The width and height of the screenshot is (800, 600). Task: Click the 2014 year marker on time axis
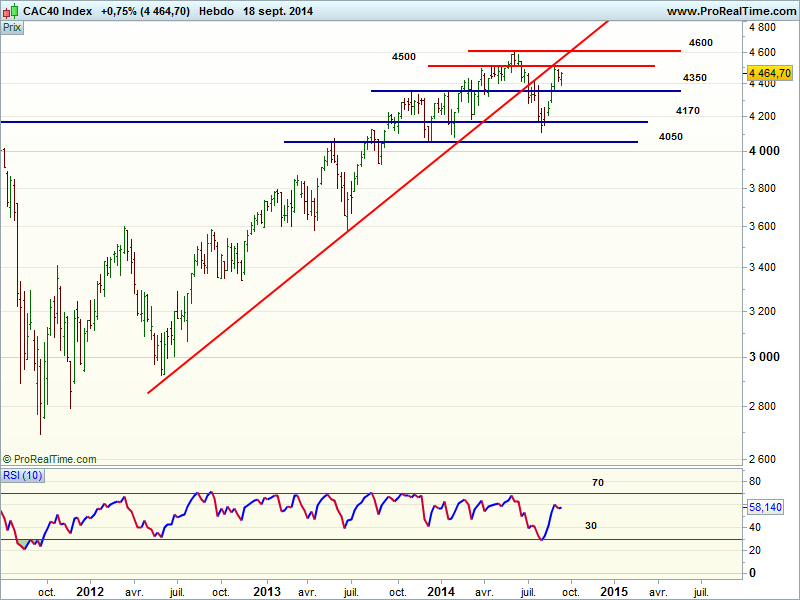[x=440, y=591]
